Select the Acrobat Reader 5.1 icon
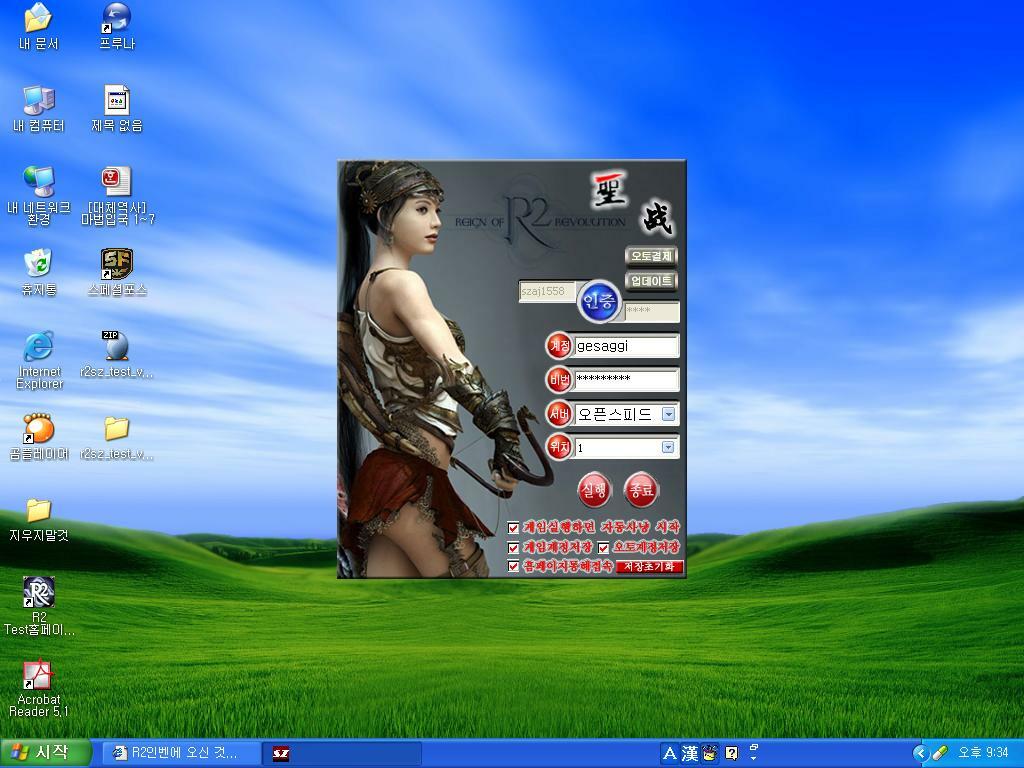The height and width of the screenshot is (768, 1024). pyautogui.click(x=39, y=688)
